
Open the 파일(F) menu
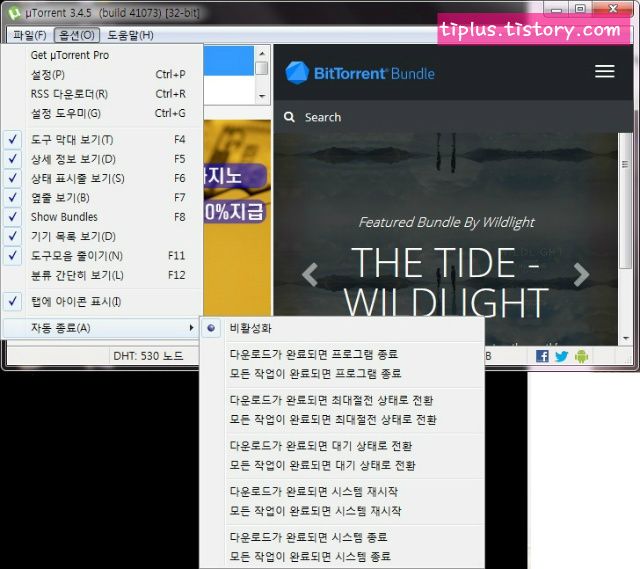tap(29, 35)
